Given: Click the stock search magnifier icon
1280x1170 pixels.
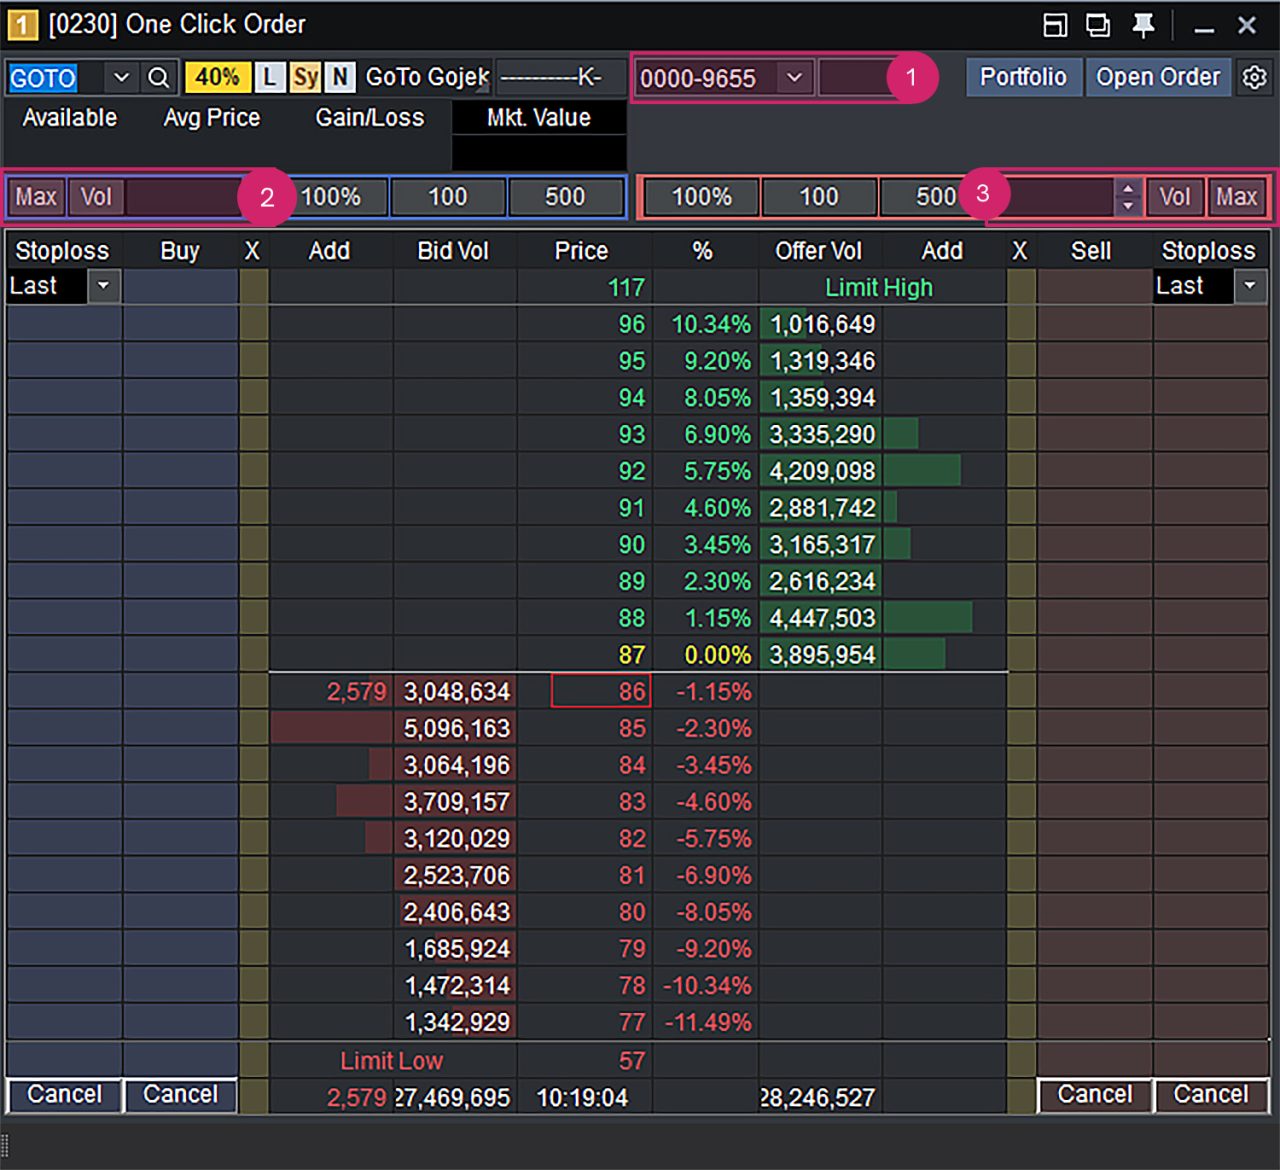Looking at the screenshot, I should (x=158, y=78).
